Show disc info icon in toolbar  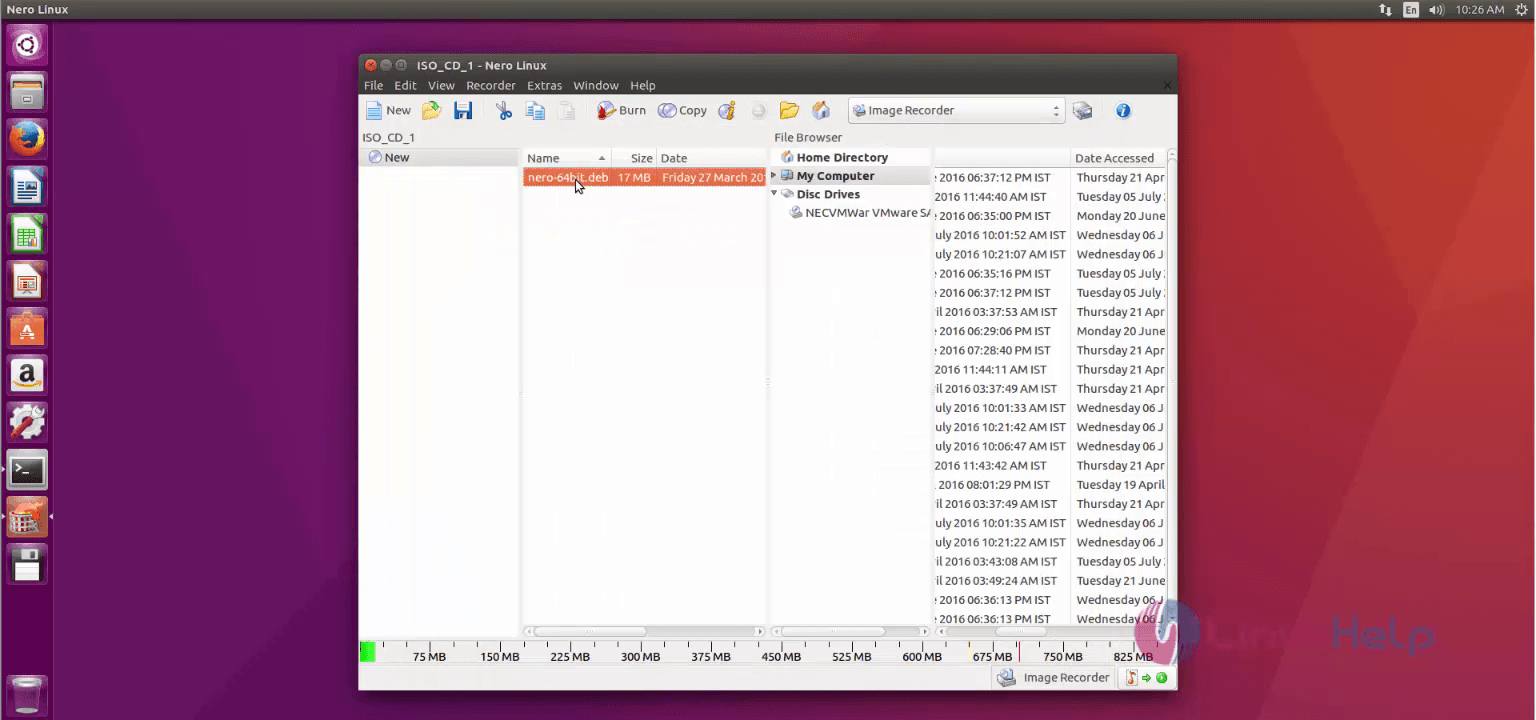[x=727, y=111]
